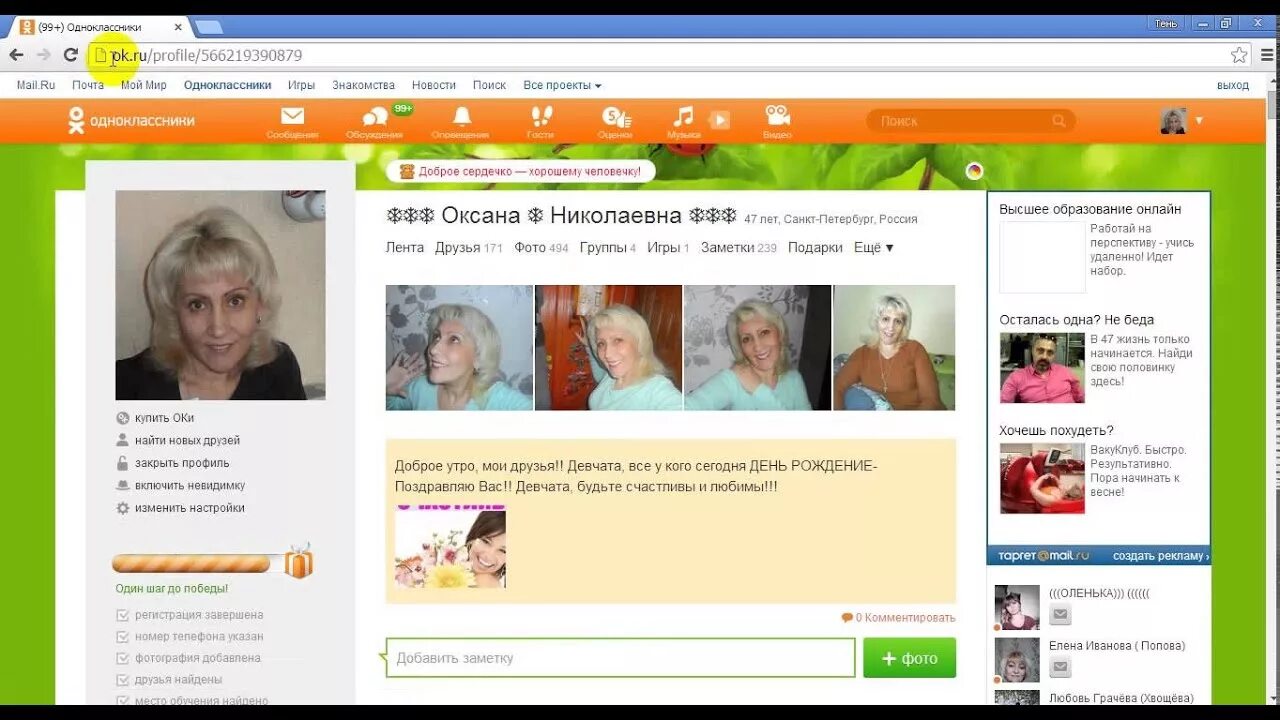This screenshot has height=720, width=1280.
Task: Click the Добавить заметку input field
Action: tap(620, 658)
